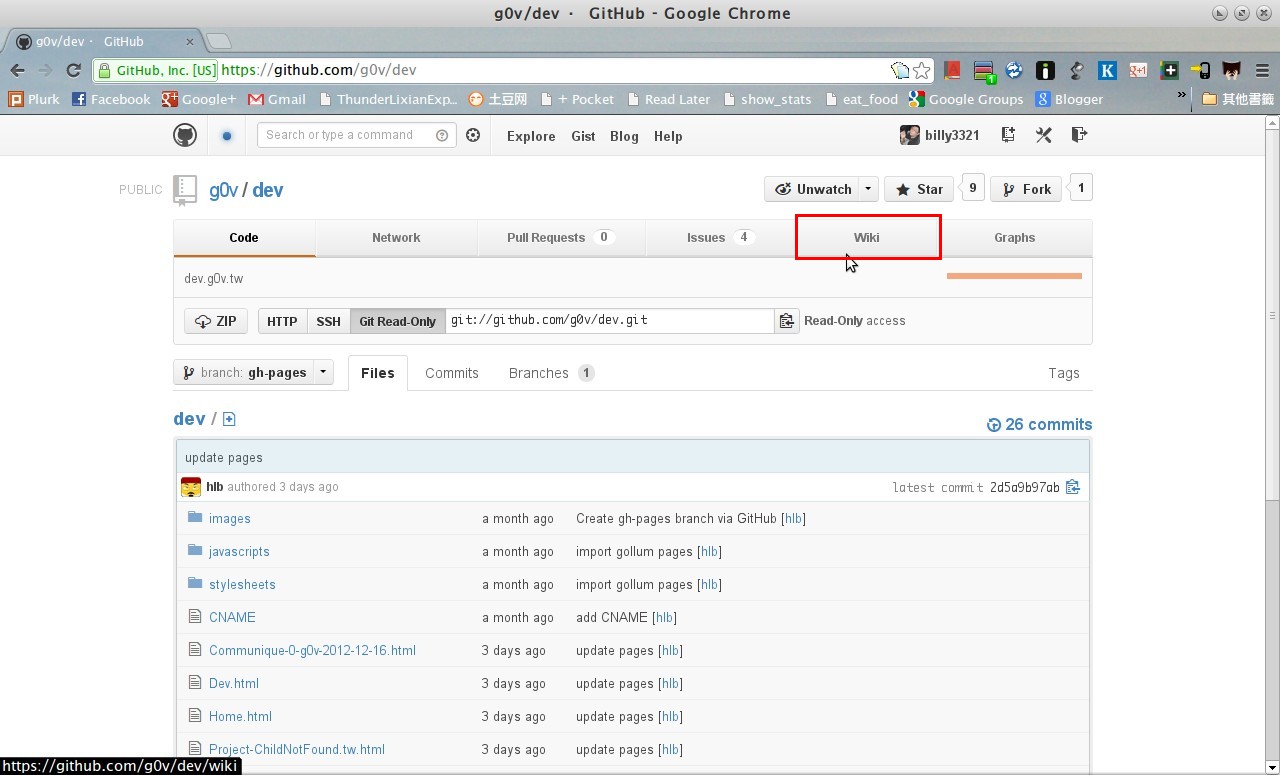Screen dimensions: 1280x775
Task: Copy the git clone URL to clipboard
Action: pyautogui.click(x=787, y=321)
